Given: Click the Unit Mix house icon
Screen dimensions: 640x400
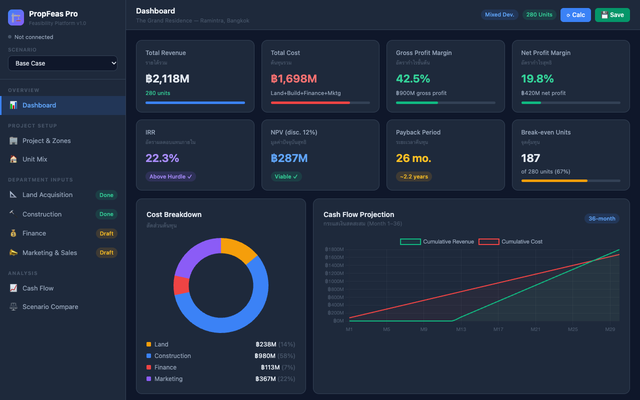Looking at the screenshot, I should (x=13, y=159).
